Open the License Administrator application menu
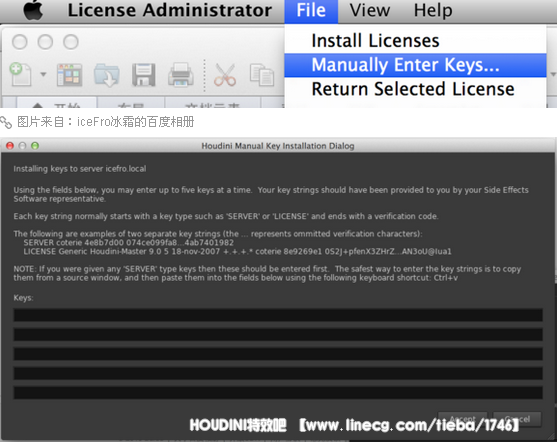Viewport: 557px width, 442px height. (170, 10)
